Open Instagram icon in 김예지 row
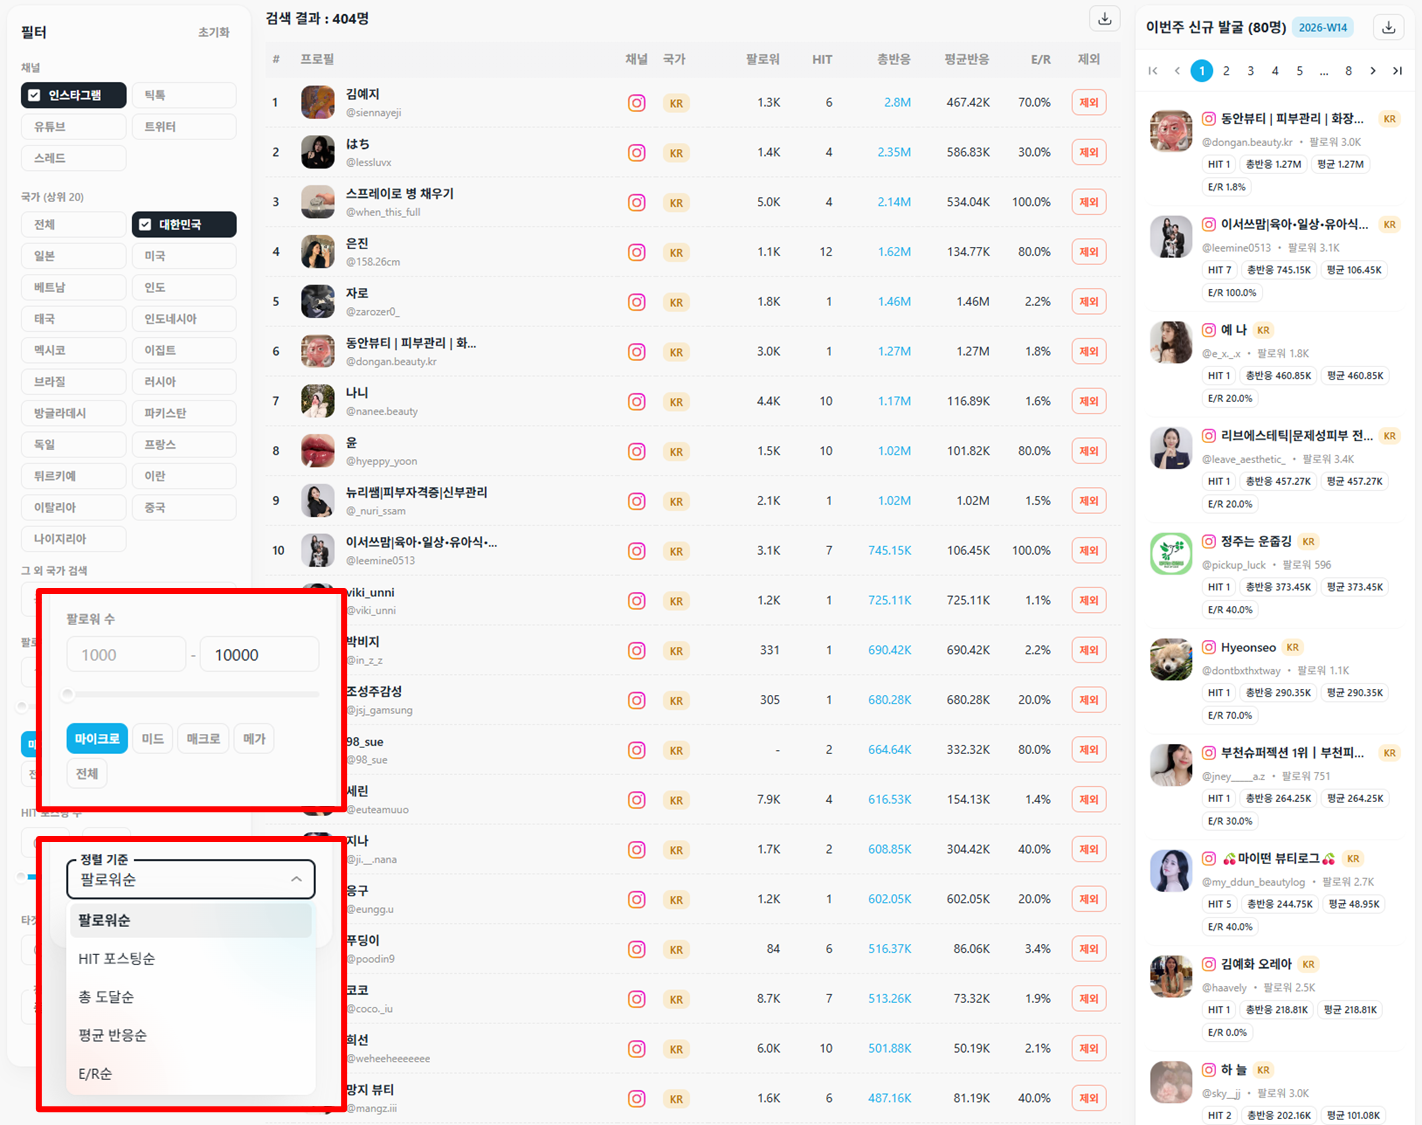 pos(636,103)
